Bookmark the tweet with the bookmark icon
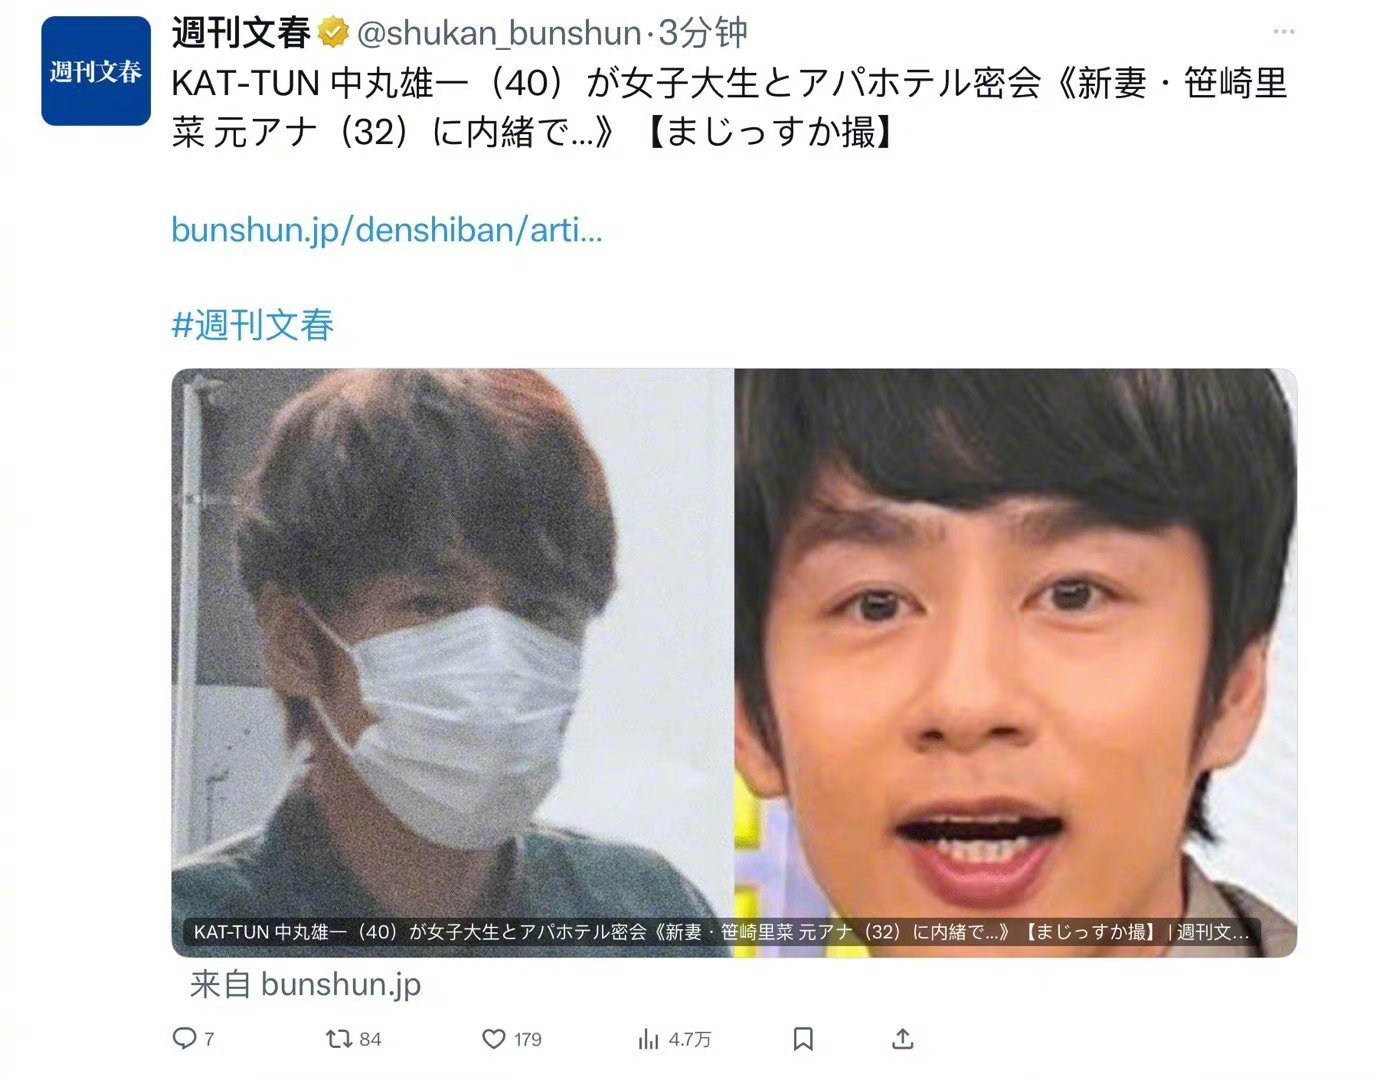Viewport: 1379px width, 1080px height. (802, 1039)
